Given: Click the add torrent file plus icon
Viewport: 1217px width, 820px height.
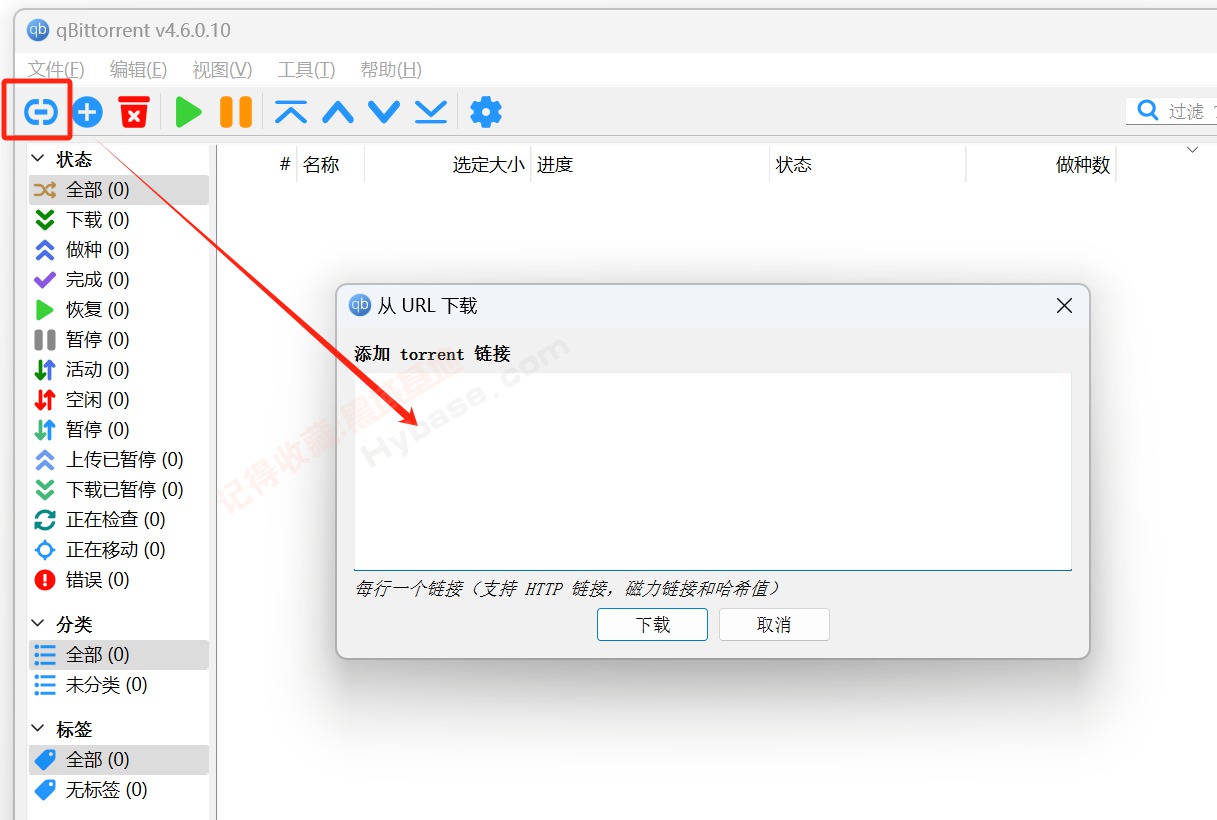Looking at the screenshot, I should 87,112.
